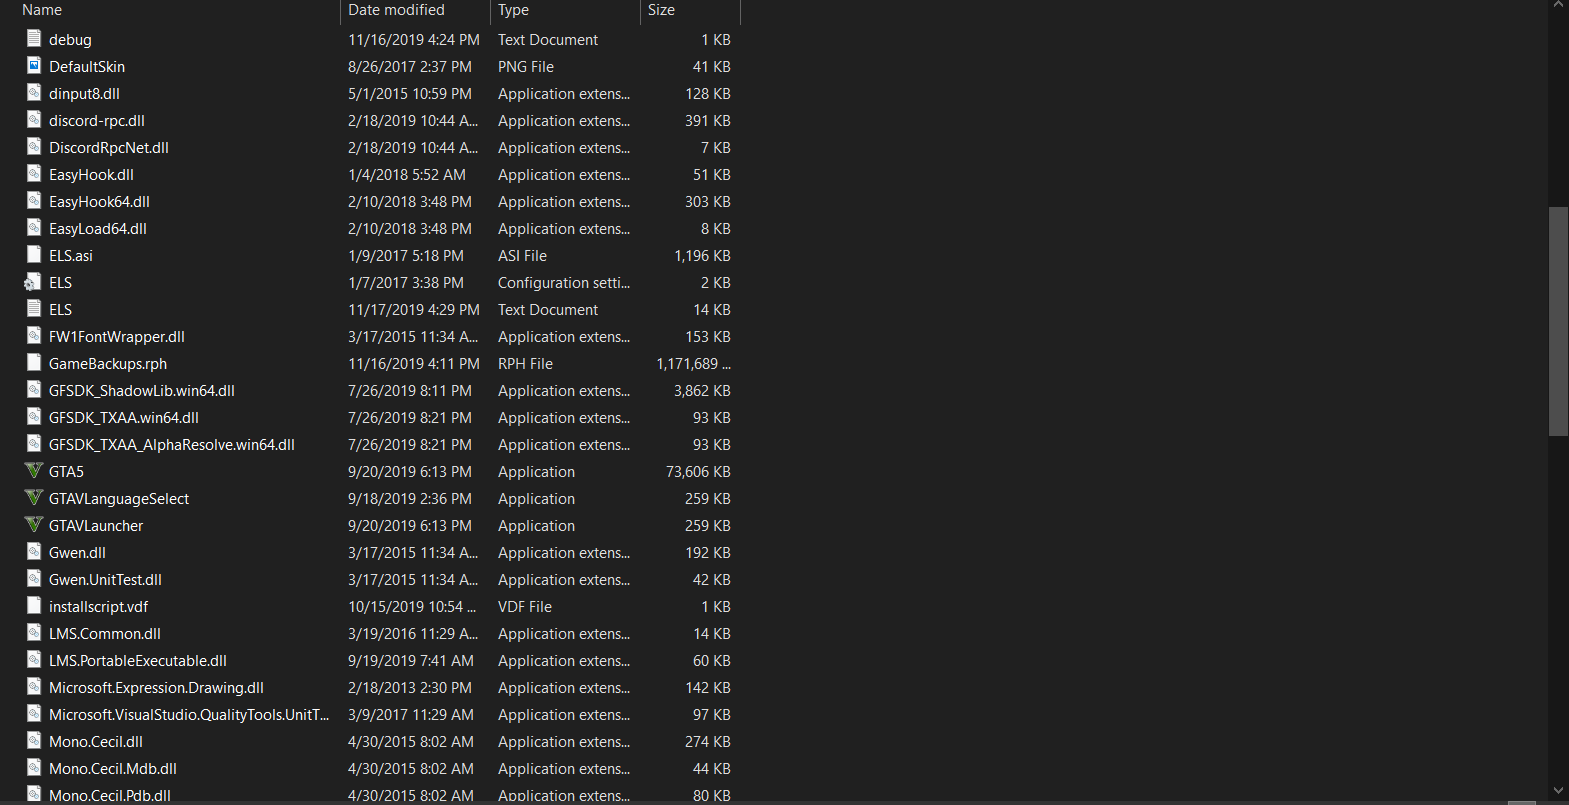Select the DefaultSkin PNG file icon
This screenshot has width=1569, height=805.
pos(34,66)
